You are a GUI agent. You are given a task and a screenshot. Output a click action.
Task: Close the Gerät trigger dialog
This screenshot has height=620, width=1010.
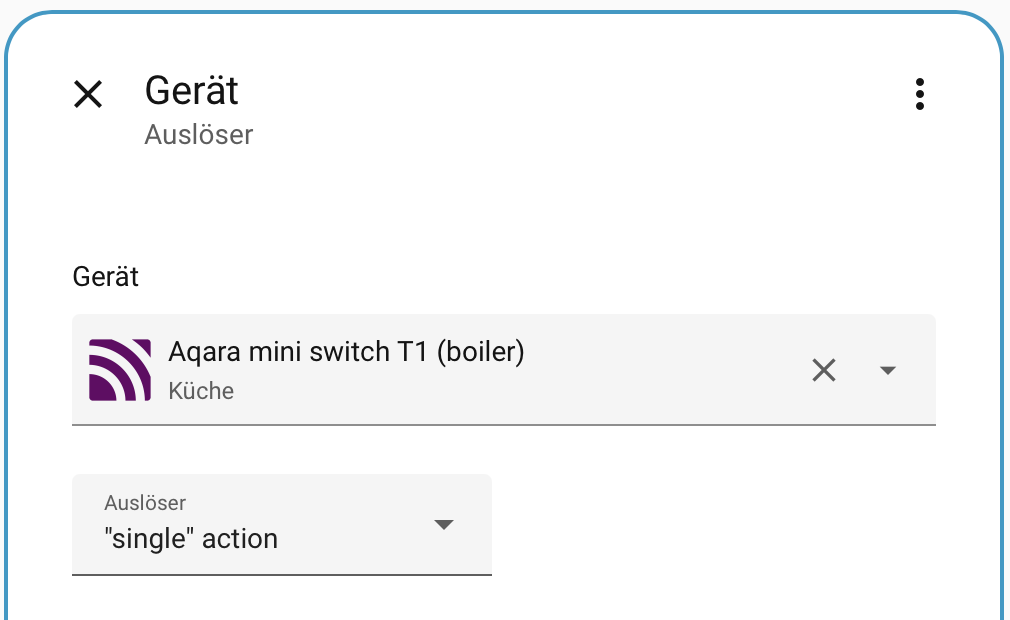point(88,94)
